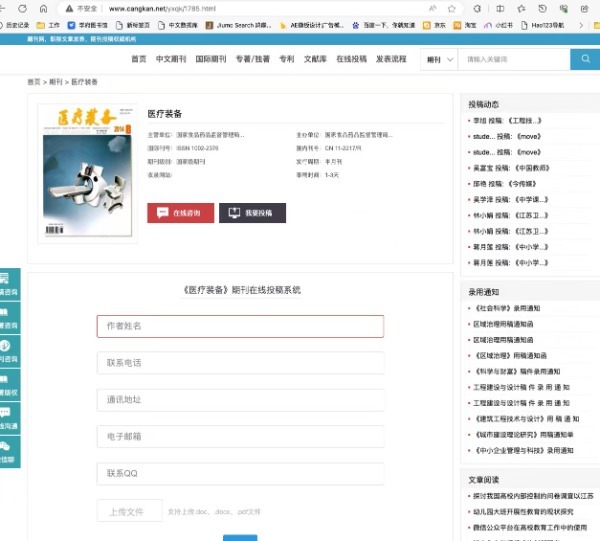Open the 中文期刊 navigation menu
The image size is (600, 541).
[x=171, y=59]
